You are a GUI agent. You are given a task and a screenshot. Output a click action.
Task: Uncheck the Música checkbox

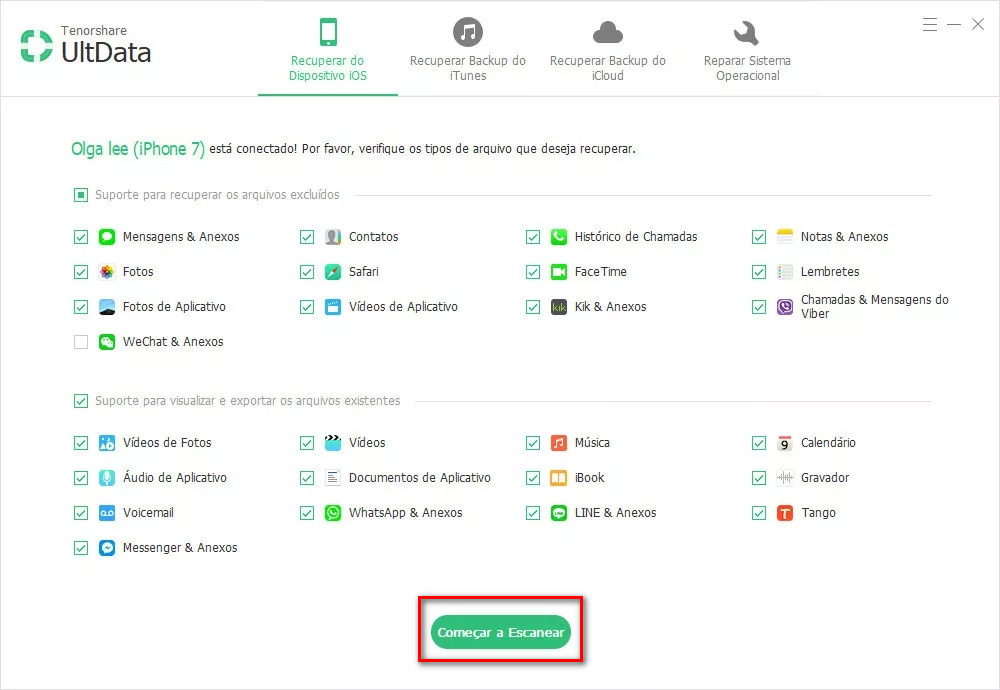click(533, 443)
